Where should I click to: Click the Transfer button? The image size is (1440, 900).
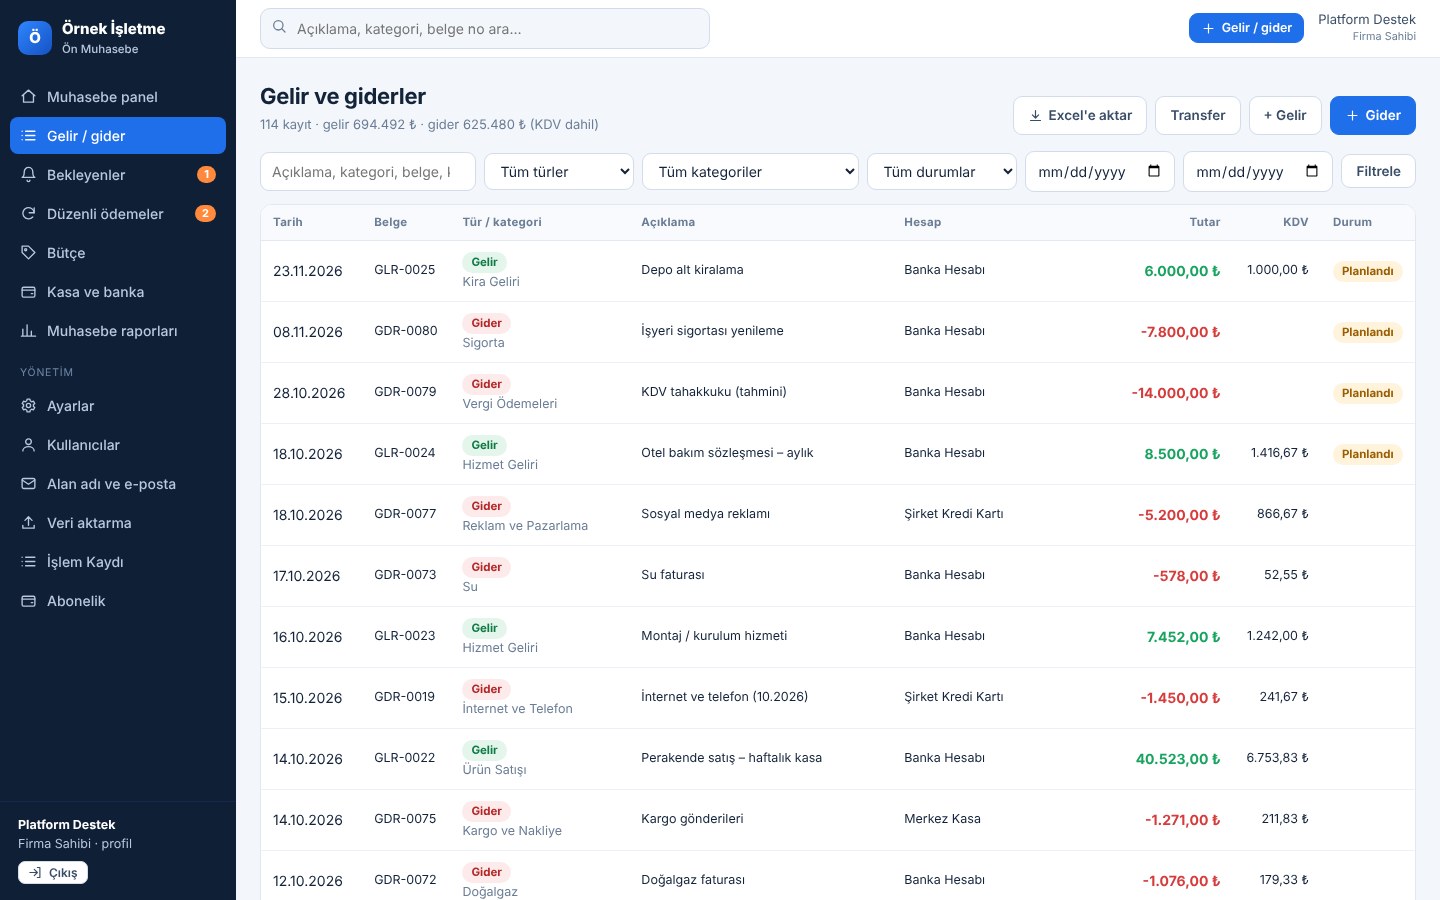(1198, 115)
